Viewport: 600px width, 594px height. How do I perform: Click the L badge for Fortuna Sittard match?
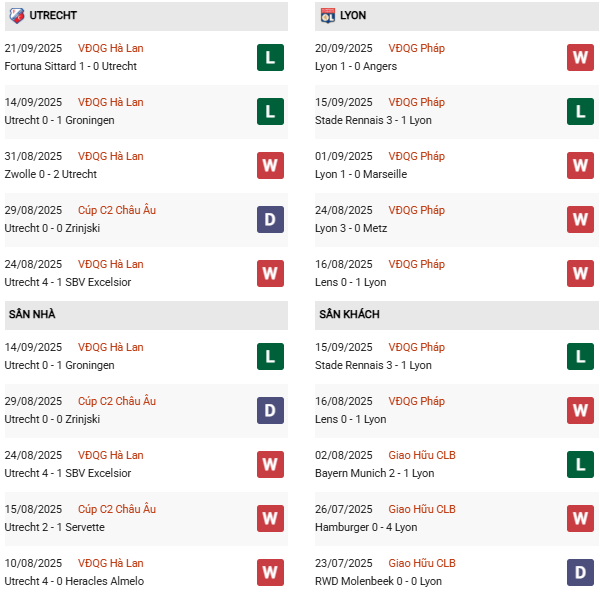tap(270, 57)
